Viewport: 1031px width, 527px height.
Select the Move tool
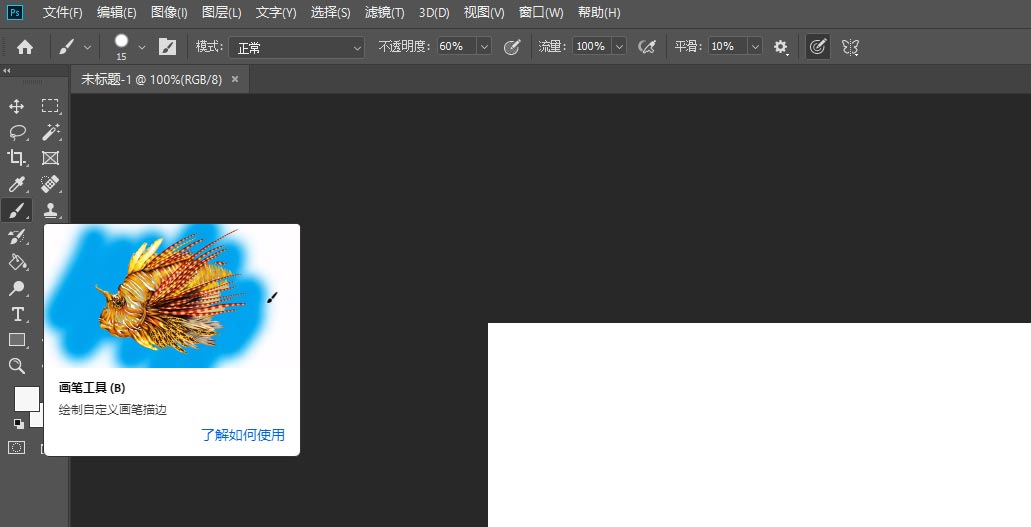click(17, 106)
